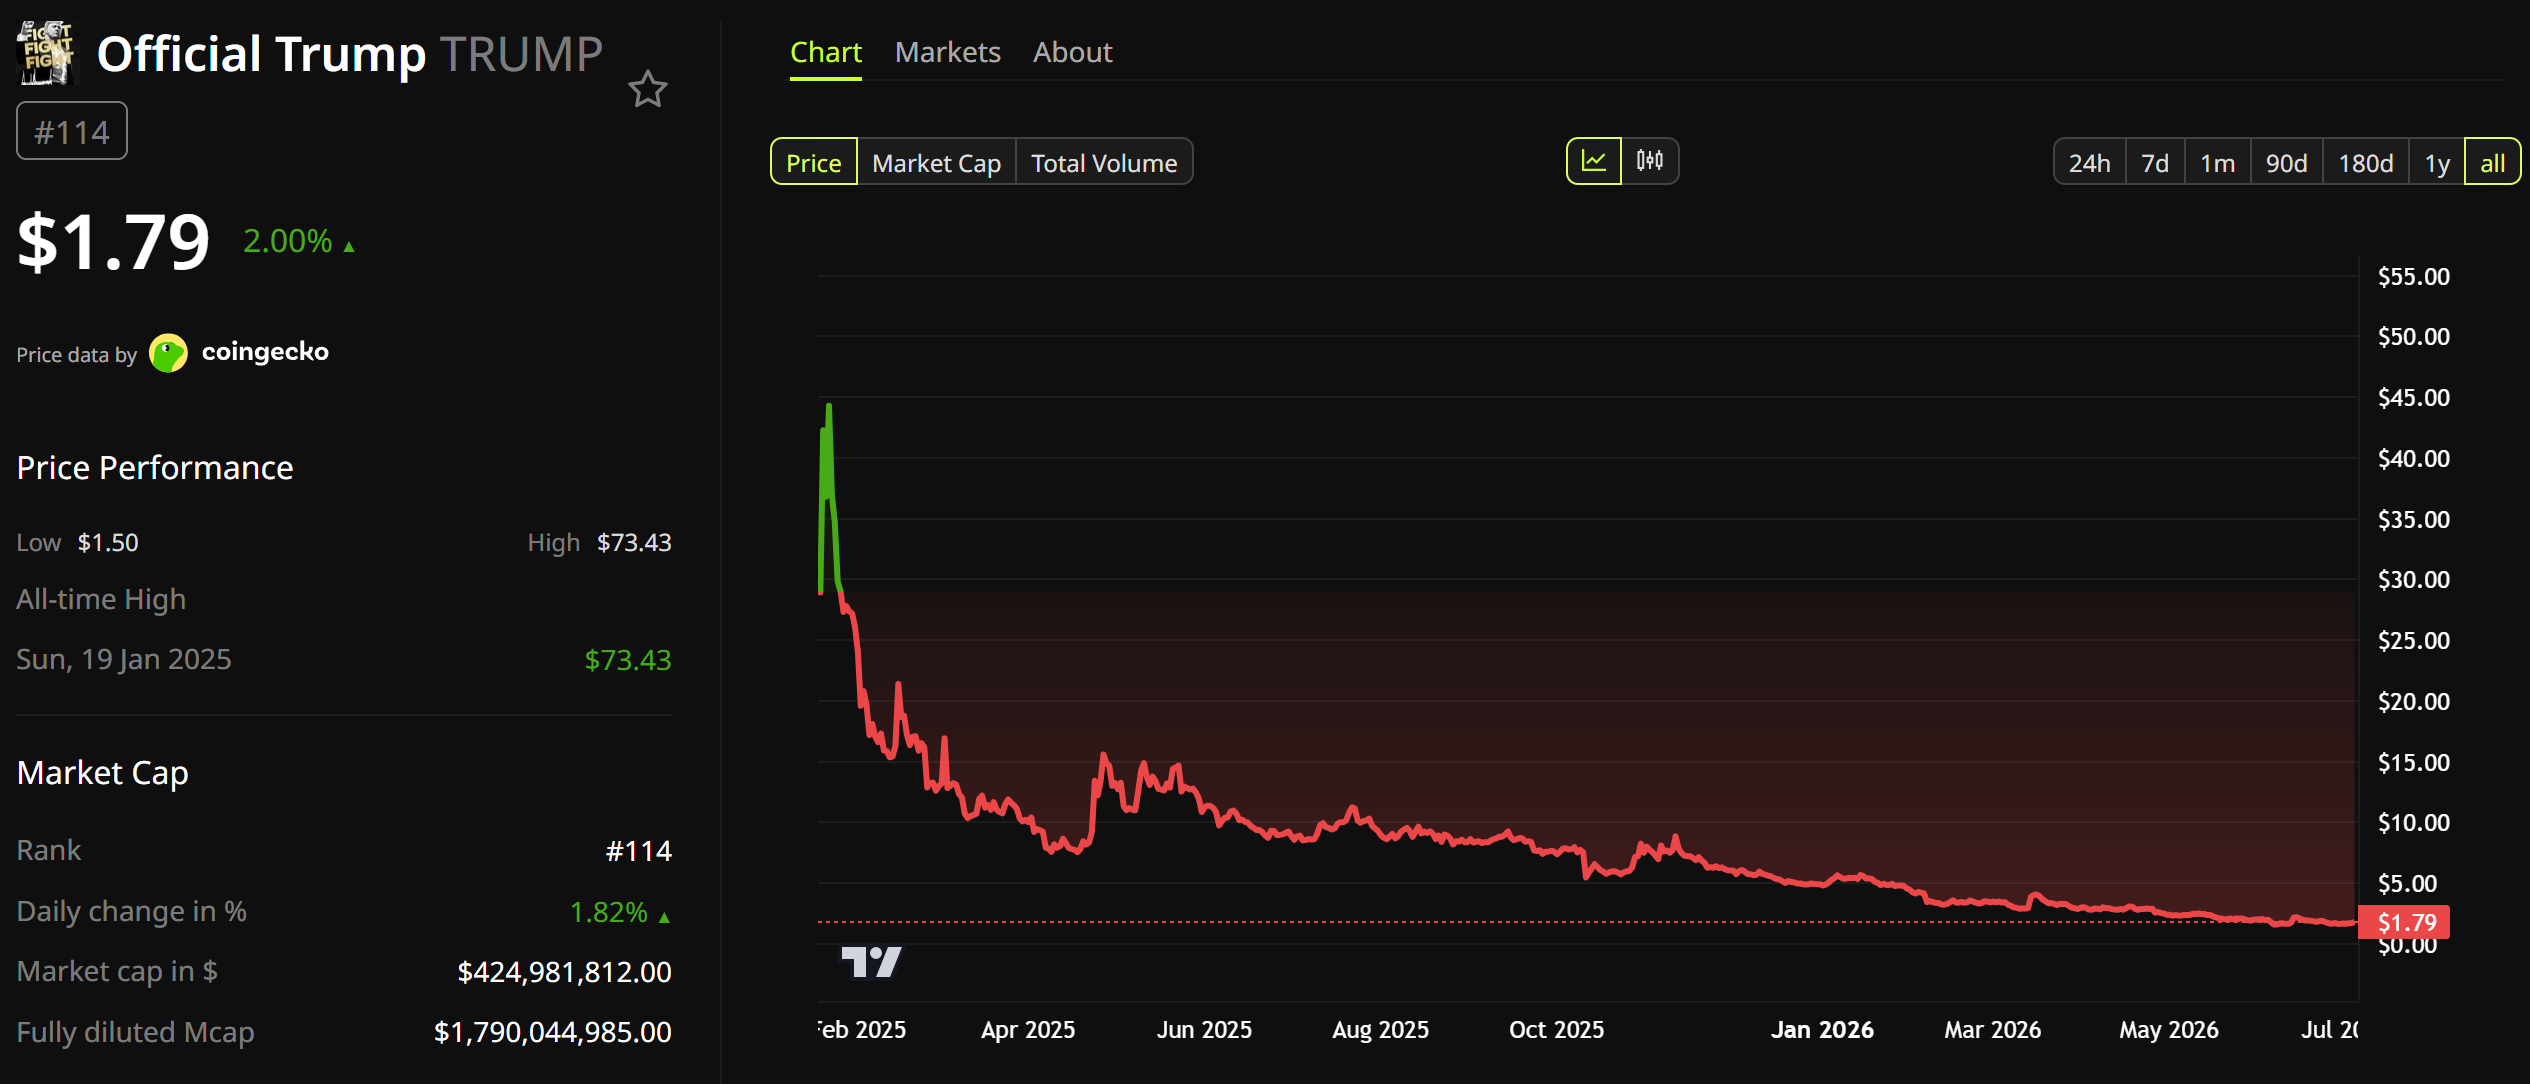Click the Official Trump title
The height and width of the screenshot is (1084, 2530).
click(x=261, y=54)
